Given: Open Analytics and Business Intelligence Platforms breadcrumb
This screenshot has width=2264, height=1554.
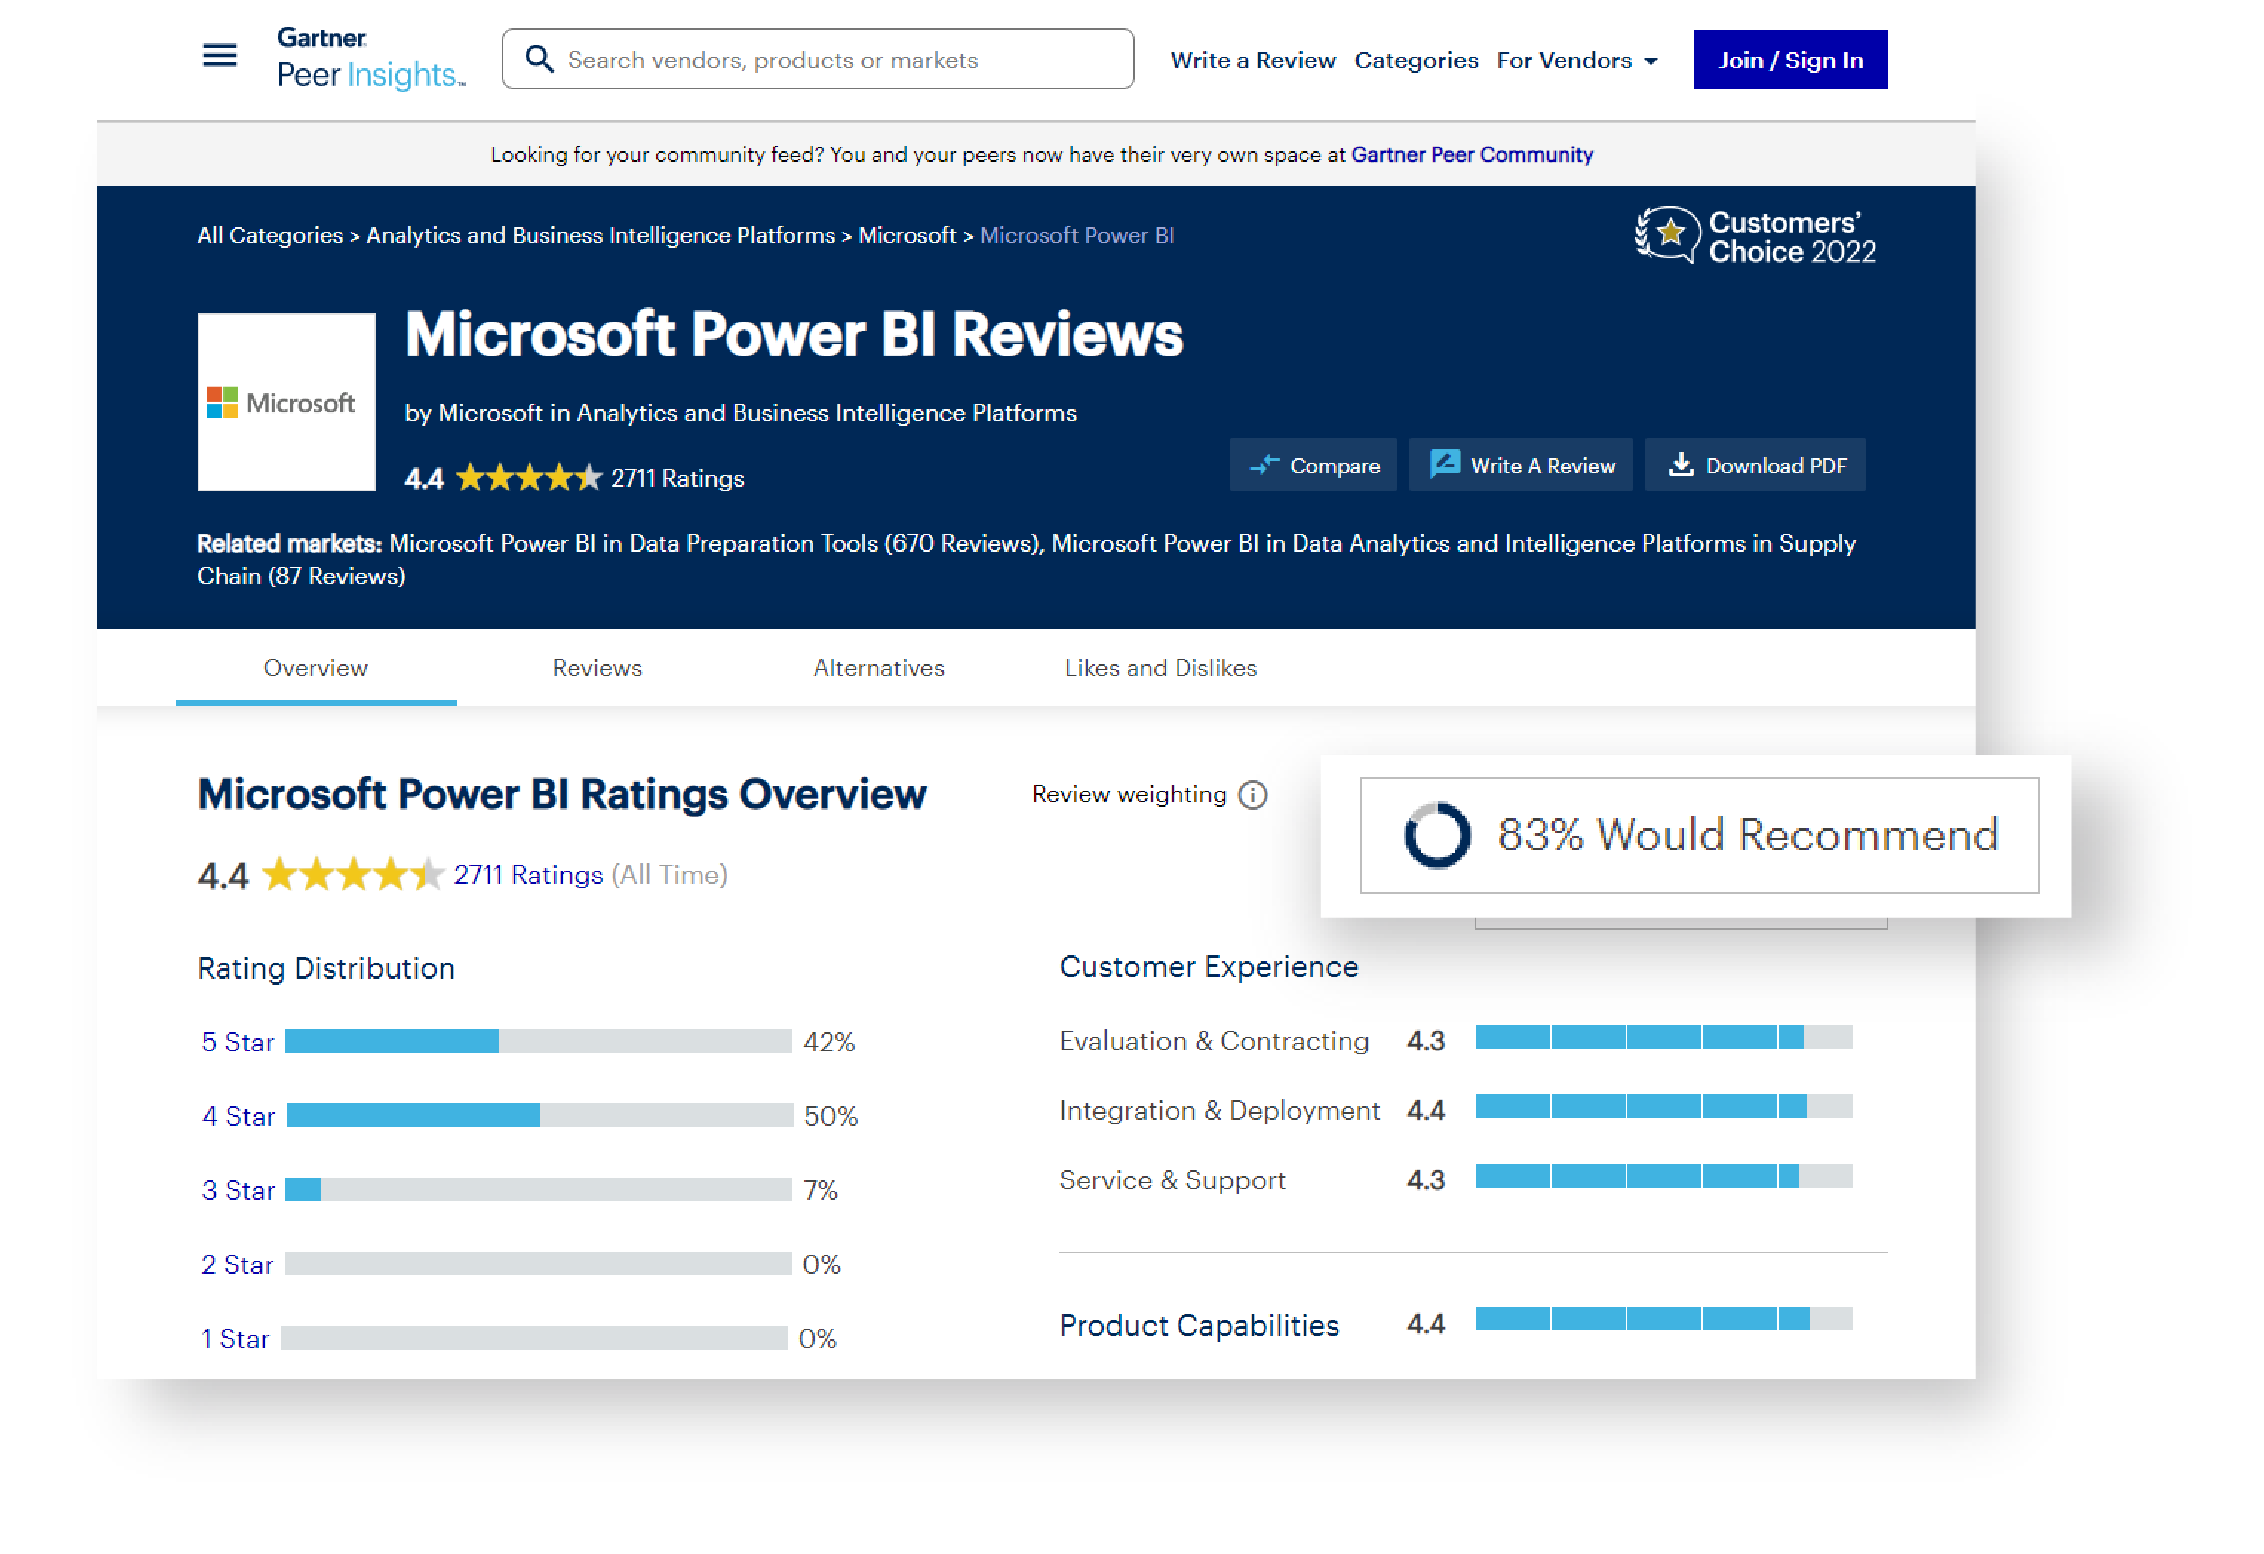Looking at the screenshot, I should click(600, 235).
